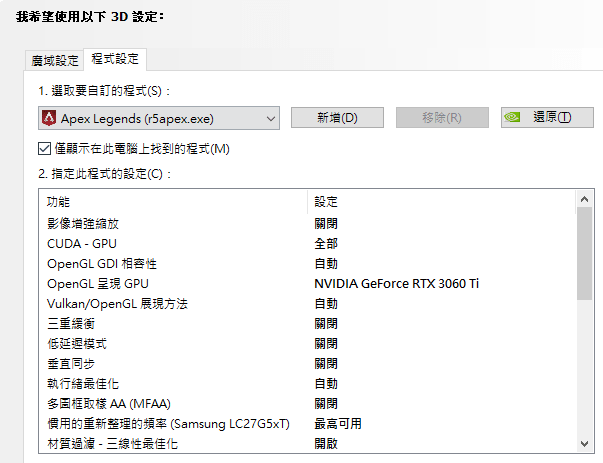Select the OpenGL GDI 相容性 row

(308, 263)
